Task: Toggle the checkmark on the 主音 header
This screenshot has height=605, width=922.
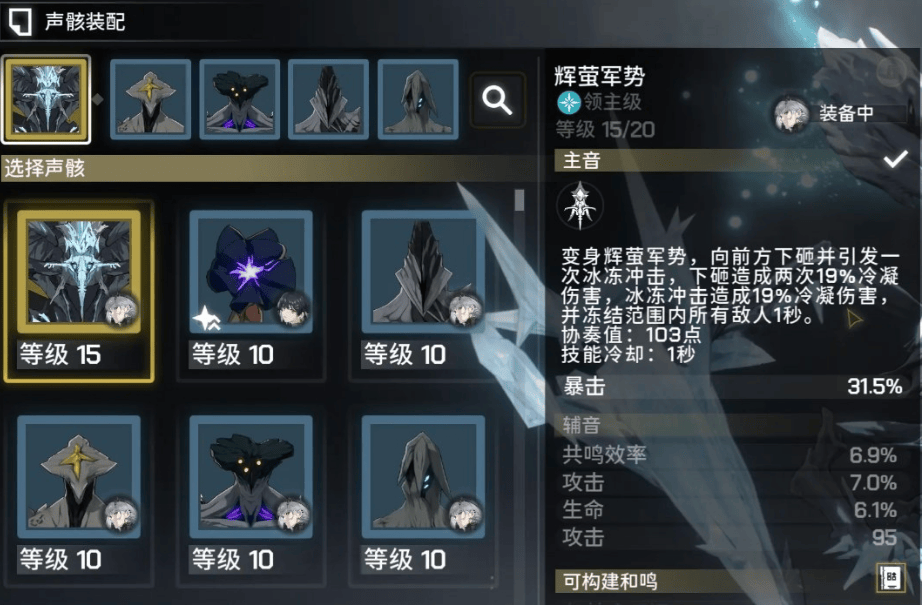Action: 895,159
